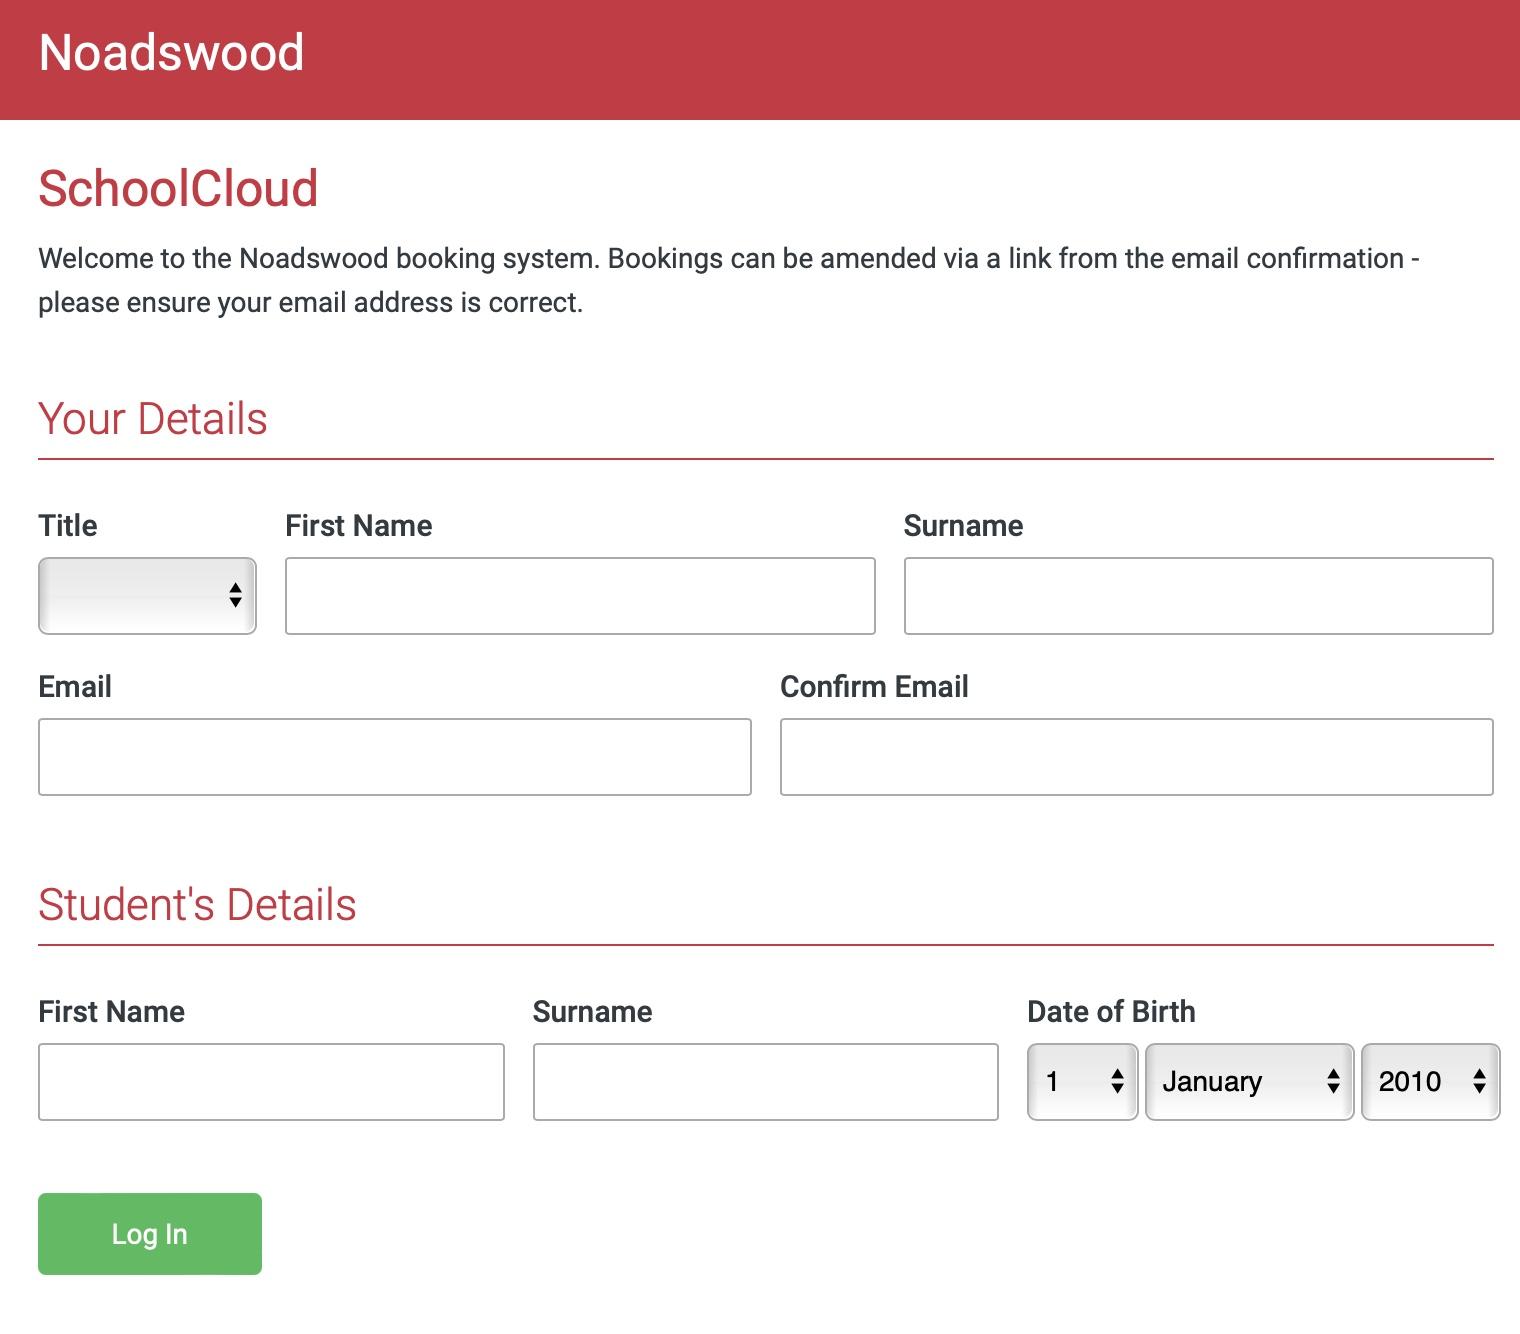Click the green Log In button
The width and height of the screenshot is (1520, 1334).
coord(150,1234)
